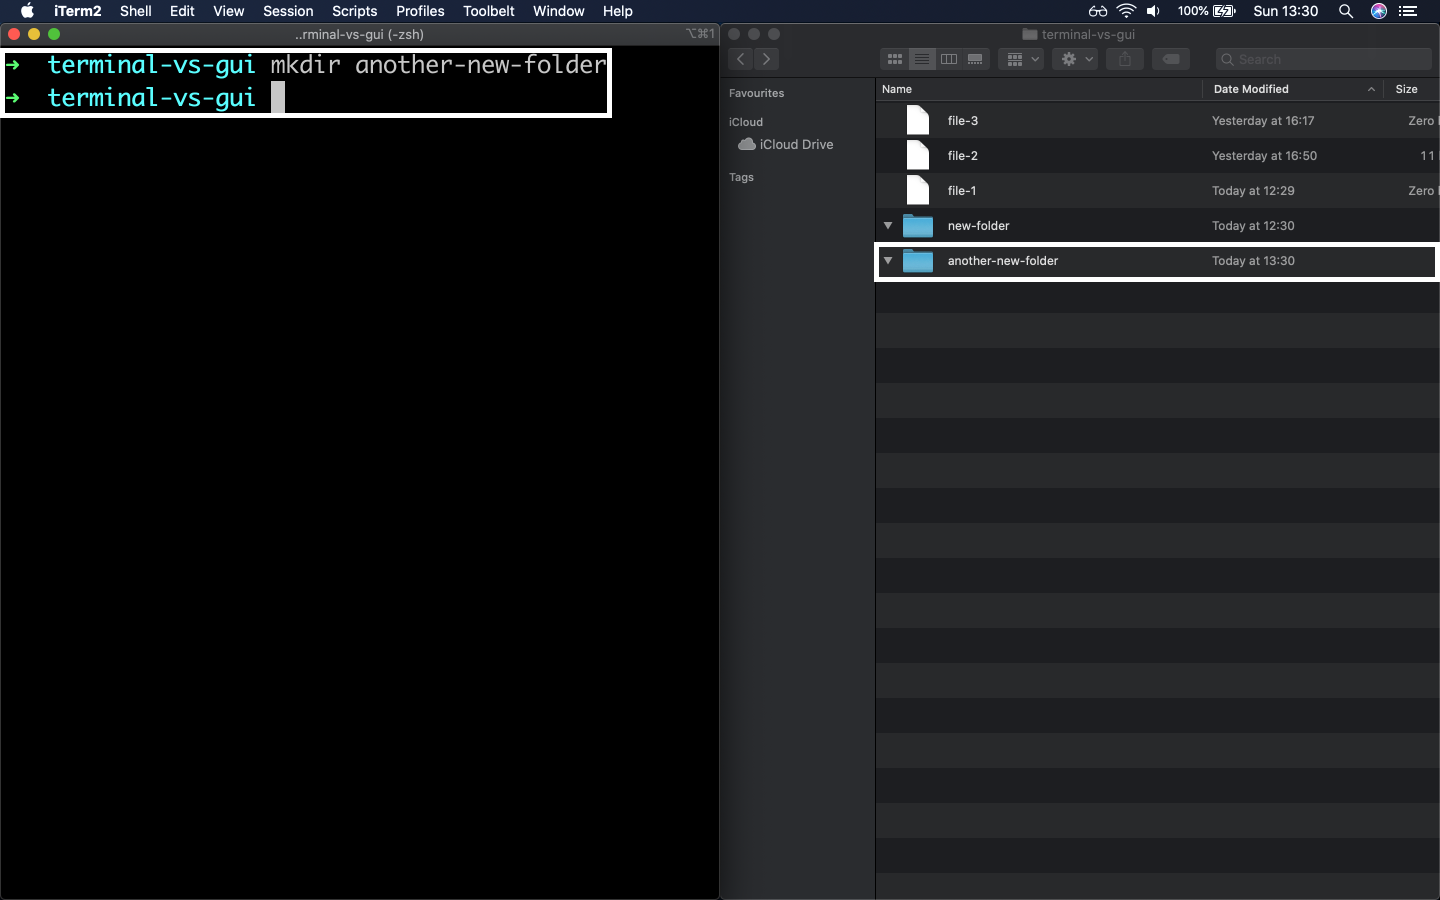This screenshot has width=1440, height=900.
Task: Open the Finder group-by dropdown
Action: pyautogui.click(x=1021, y=59)
